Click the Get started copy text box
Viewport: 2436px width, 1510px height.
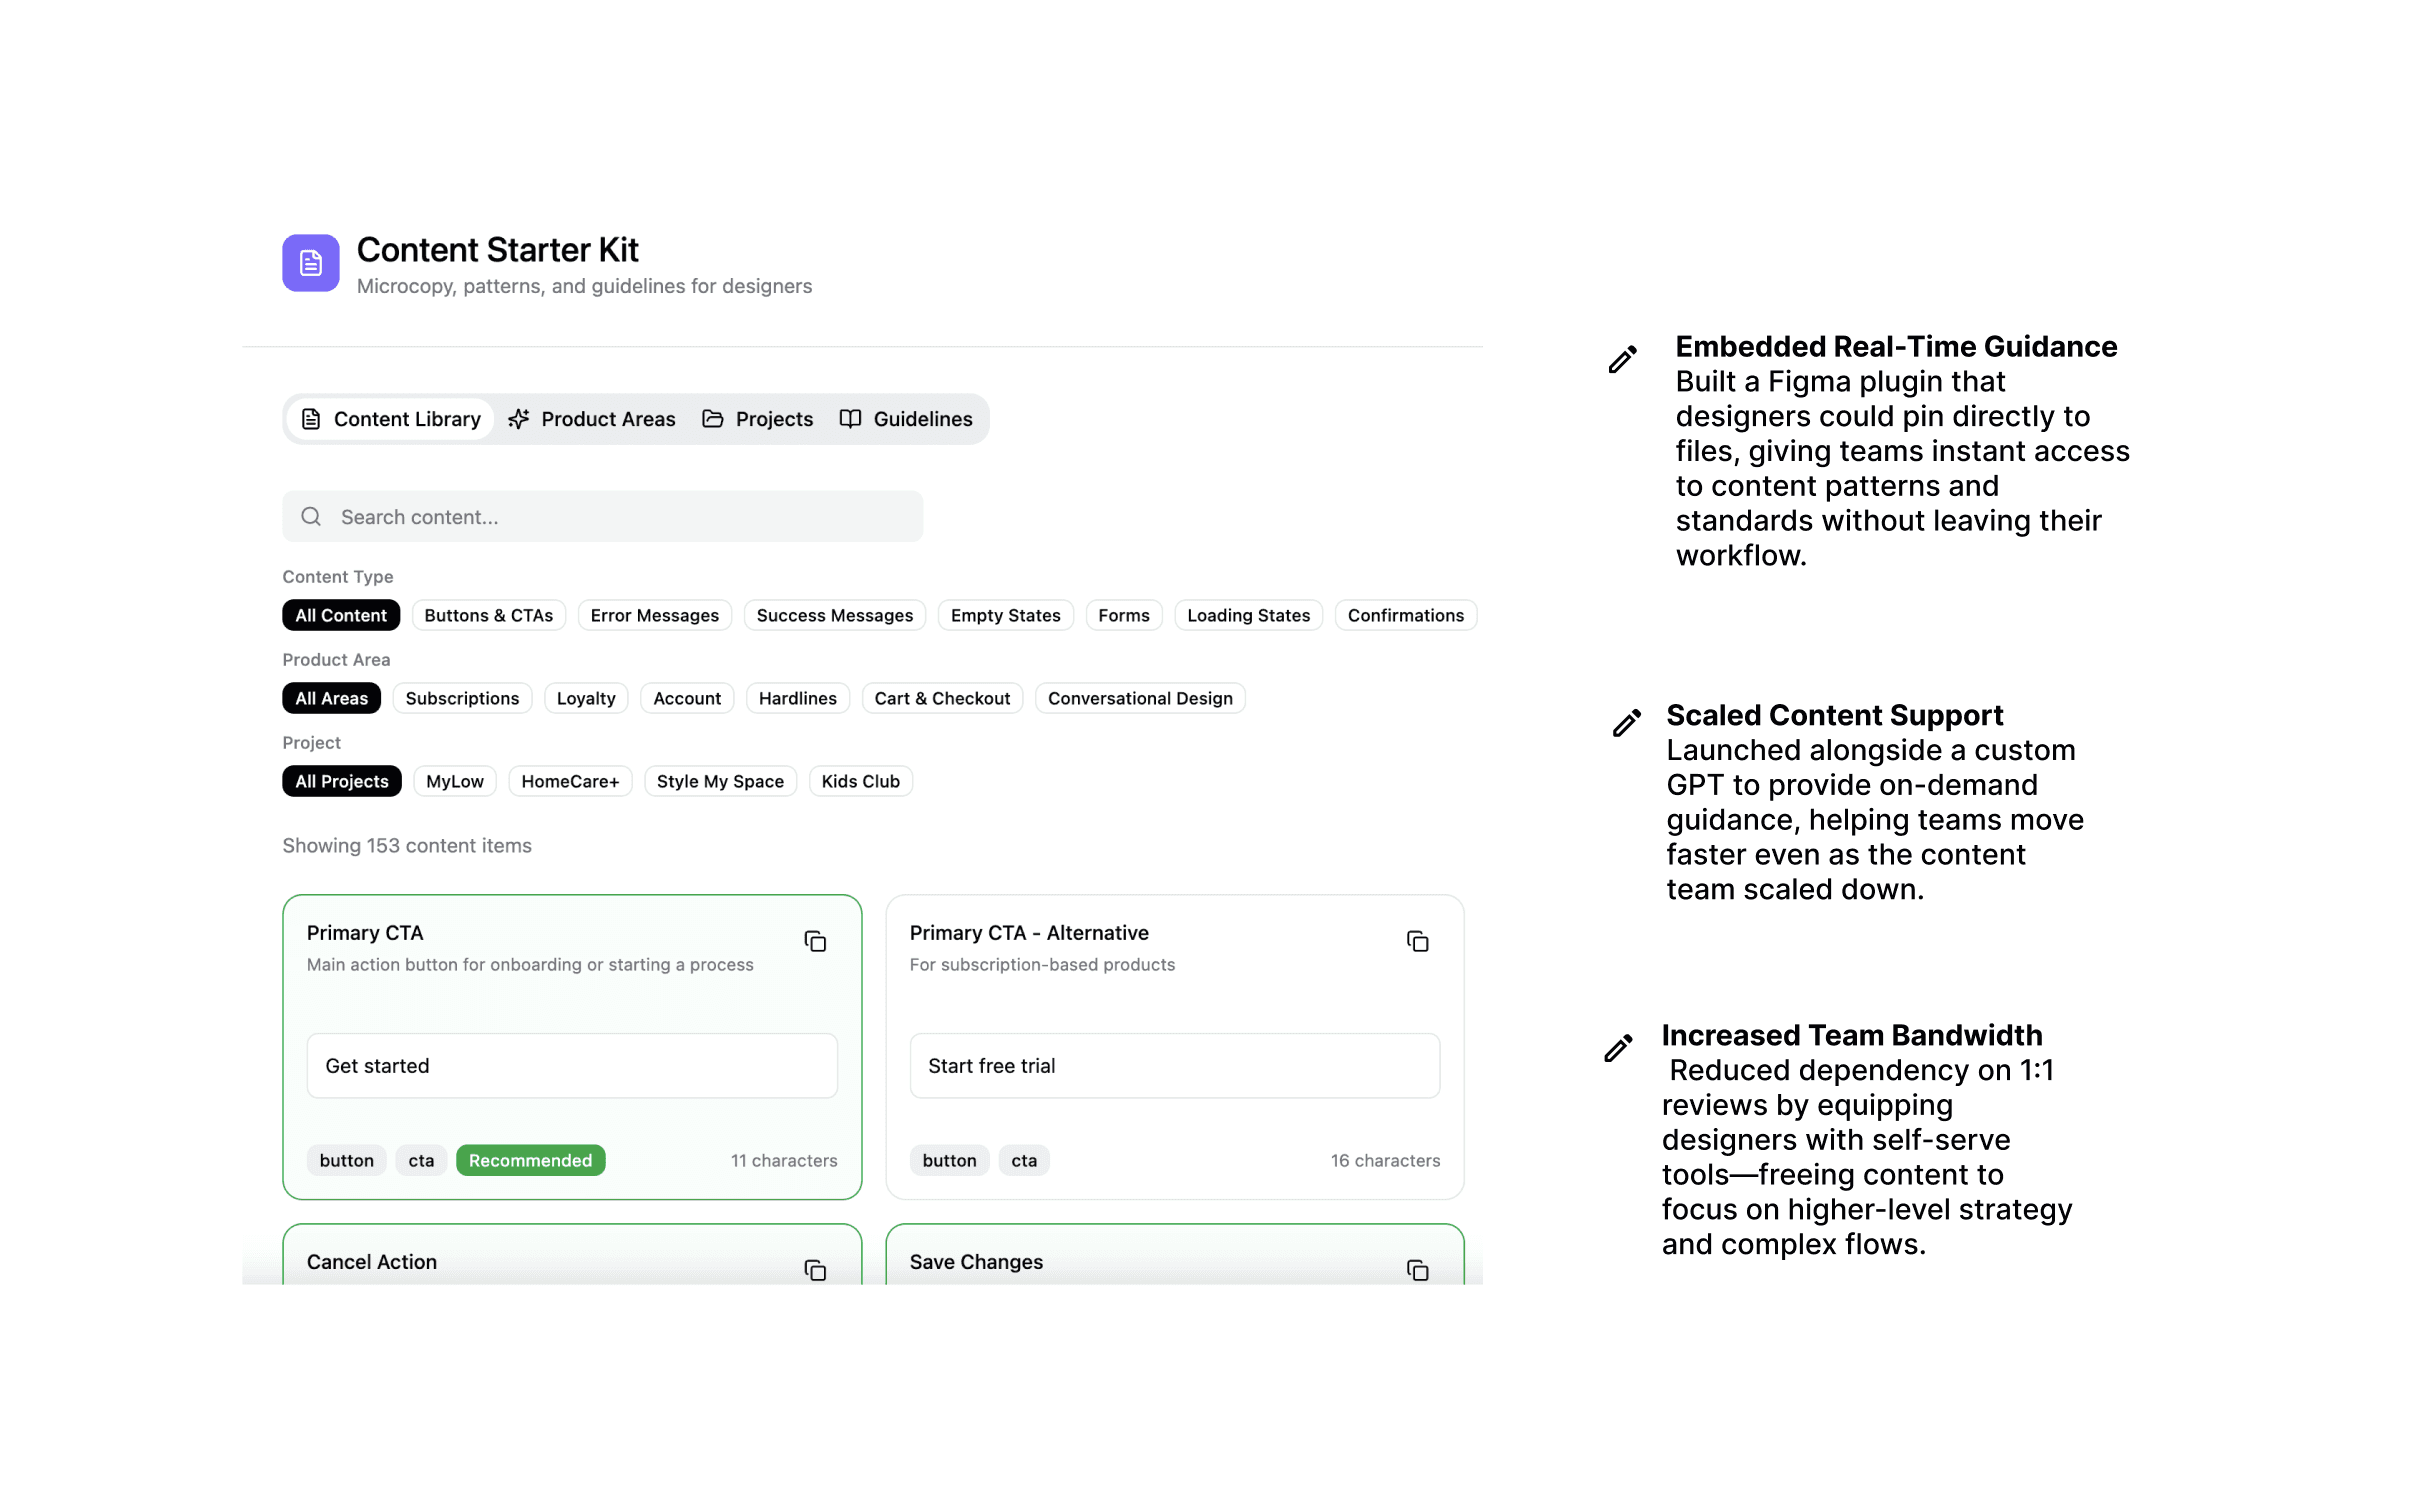click(x=571, y=1066)
